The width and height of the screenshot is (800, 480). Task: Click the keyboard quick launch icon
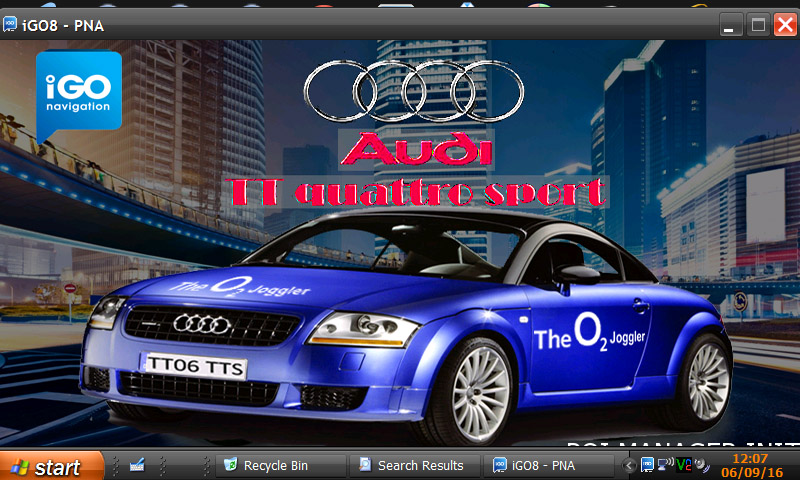tap(137, 465)
